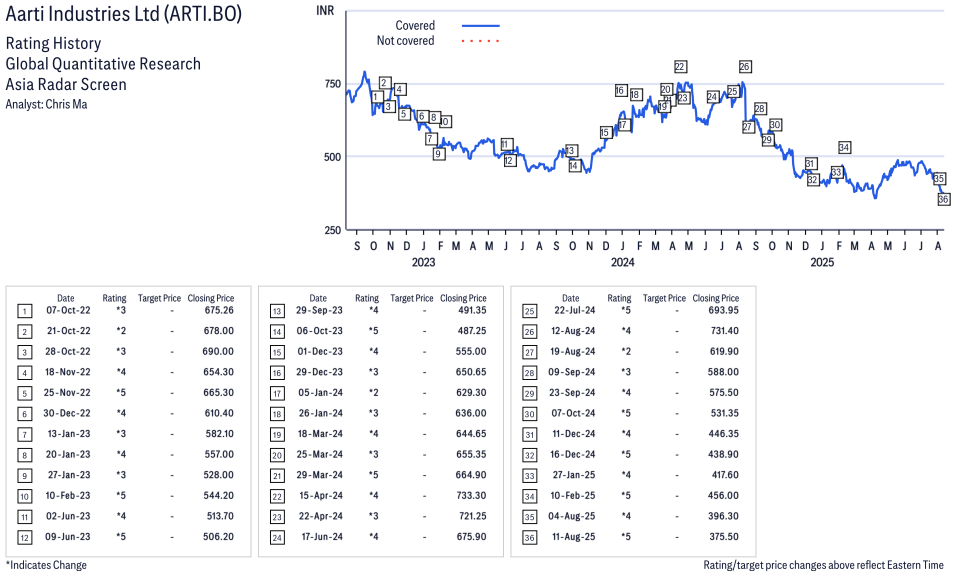
Task: Click closing price 733.30
Action: click(x=471, y=496)
